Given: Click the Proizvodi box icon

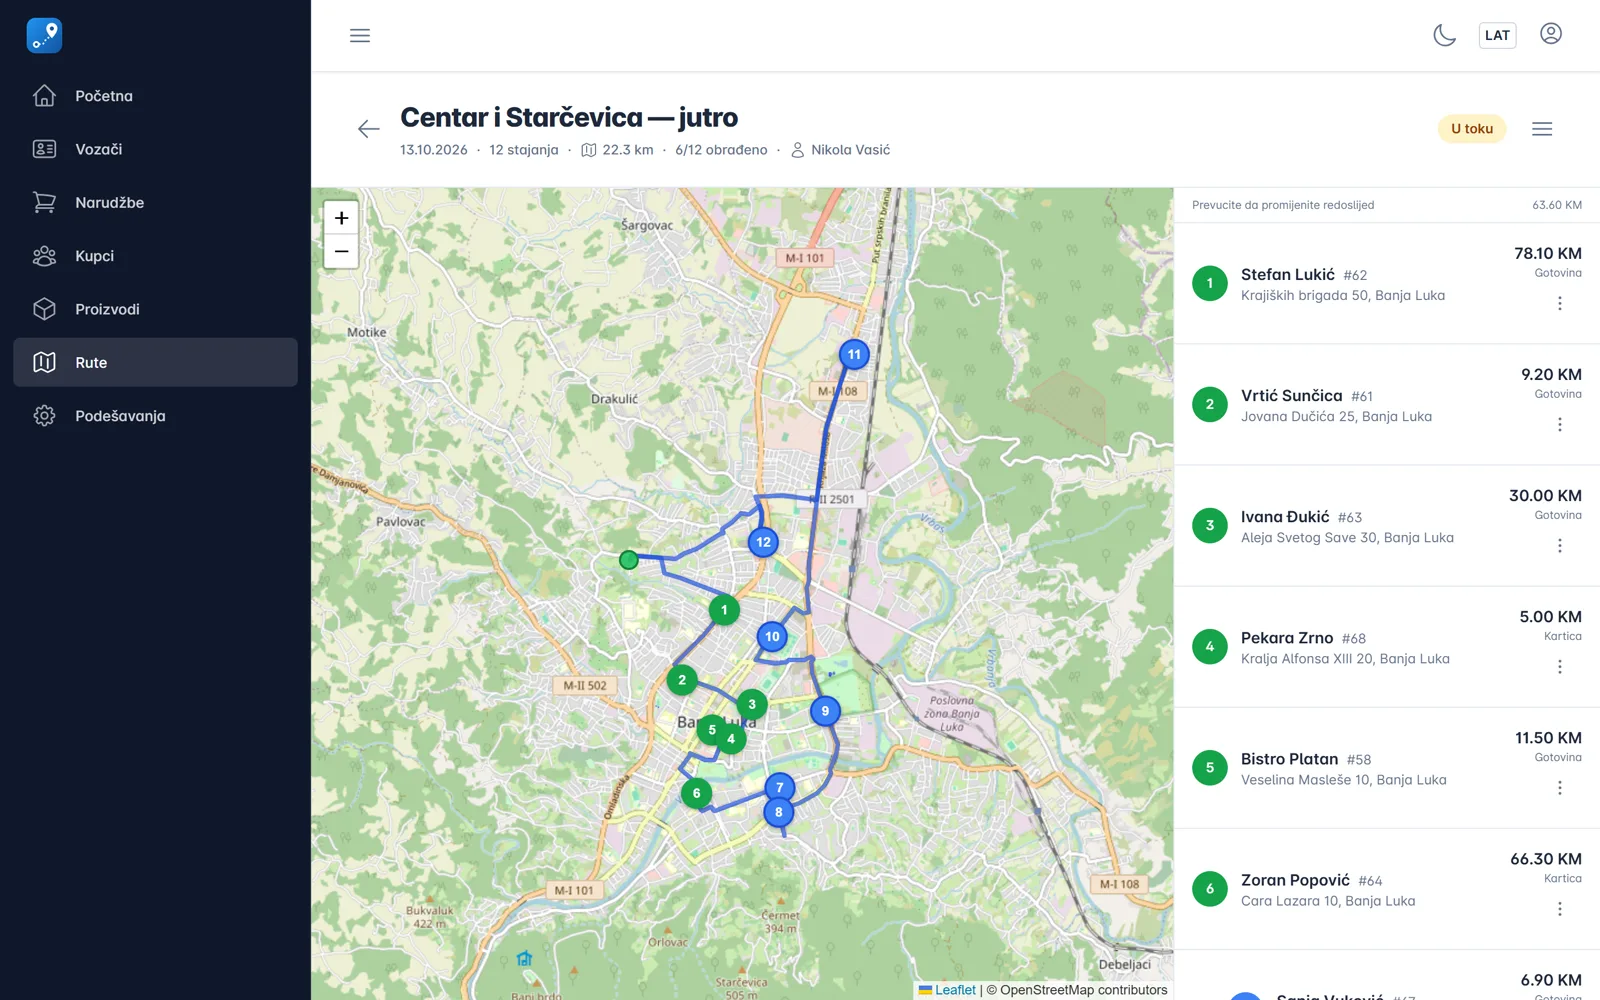Looking at the screenshot, I should click(44, 309).
